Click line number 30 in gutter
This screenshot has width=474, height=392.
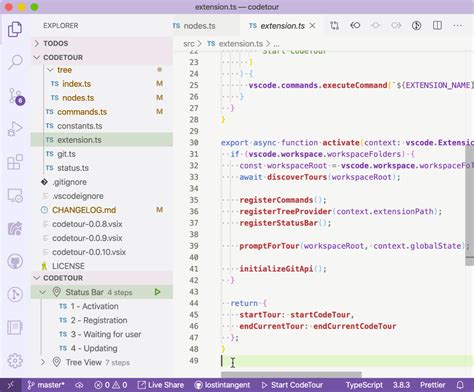[x=194, y=143]
